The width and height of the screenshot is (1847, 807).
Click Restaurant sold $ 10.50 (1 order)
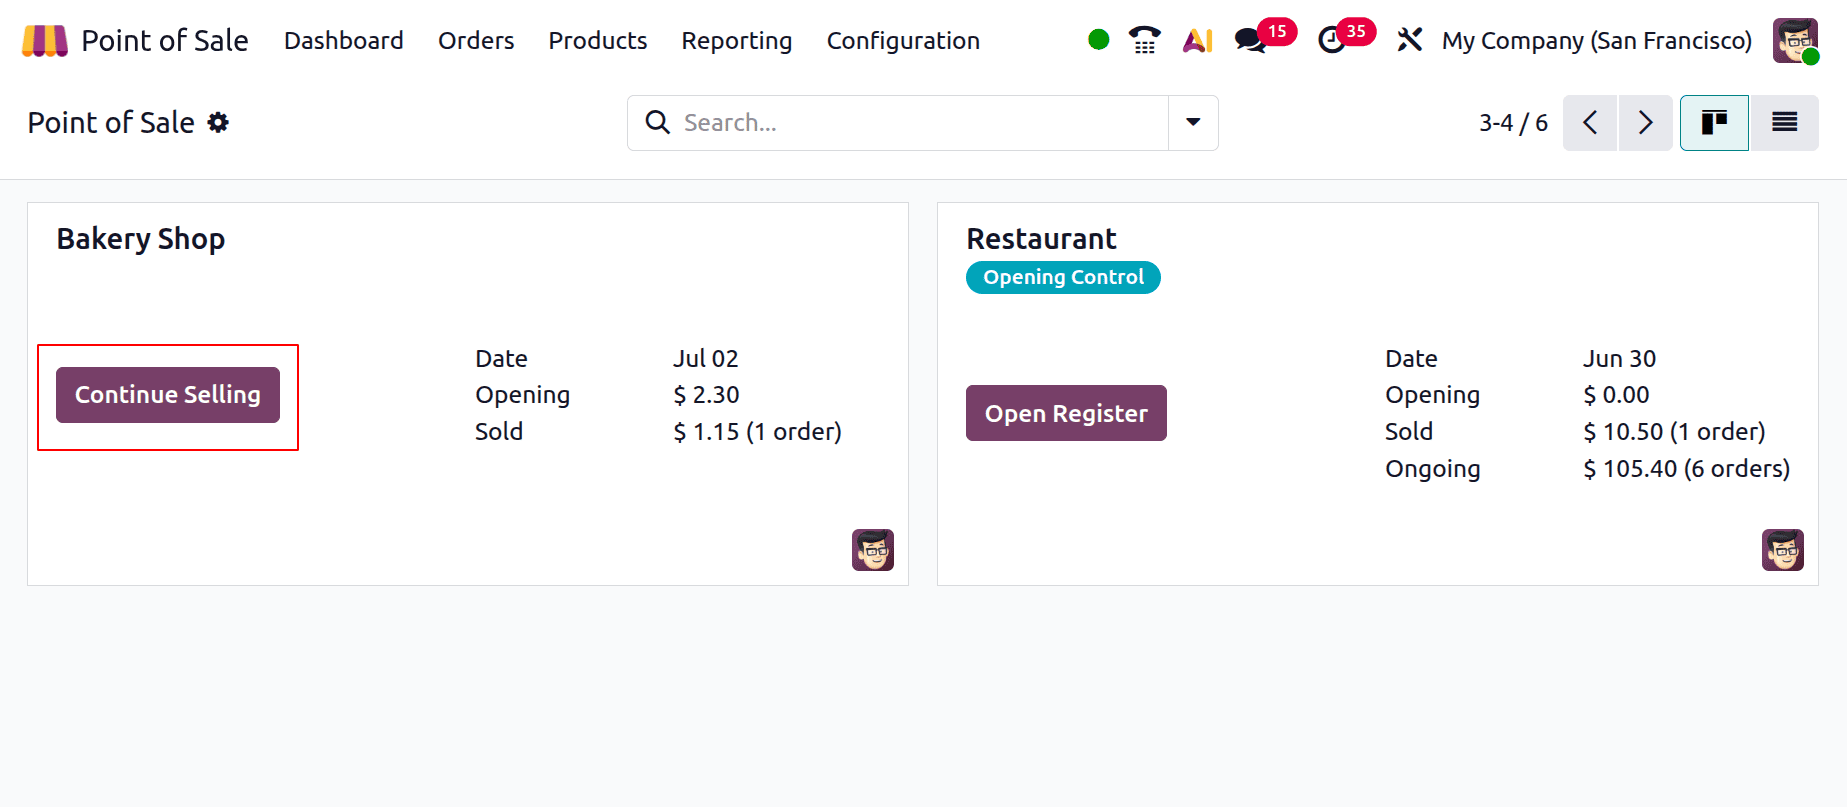(x=1674, y=432)
